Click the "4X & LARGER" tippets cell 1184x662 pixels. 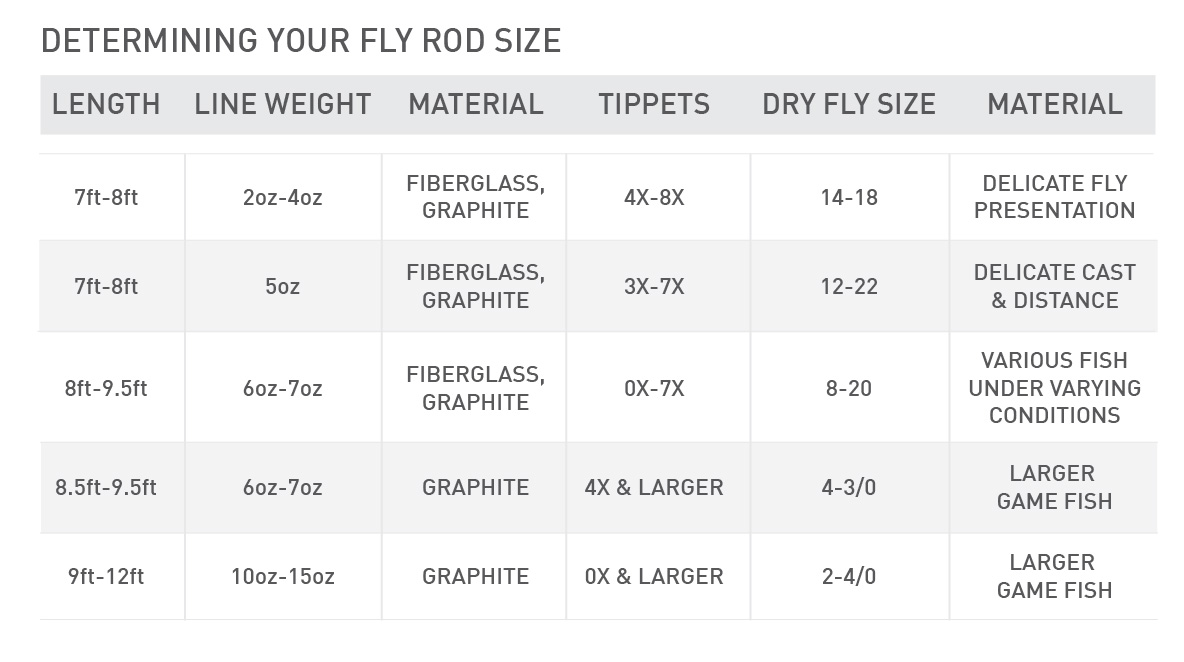click(654, 488)
